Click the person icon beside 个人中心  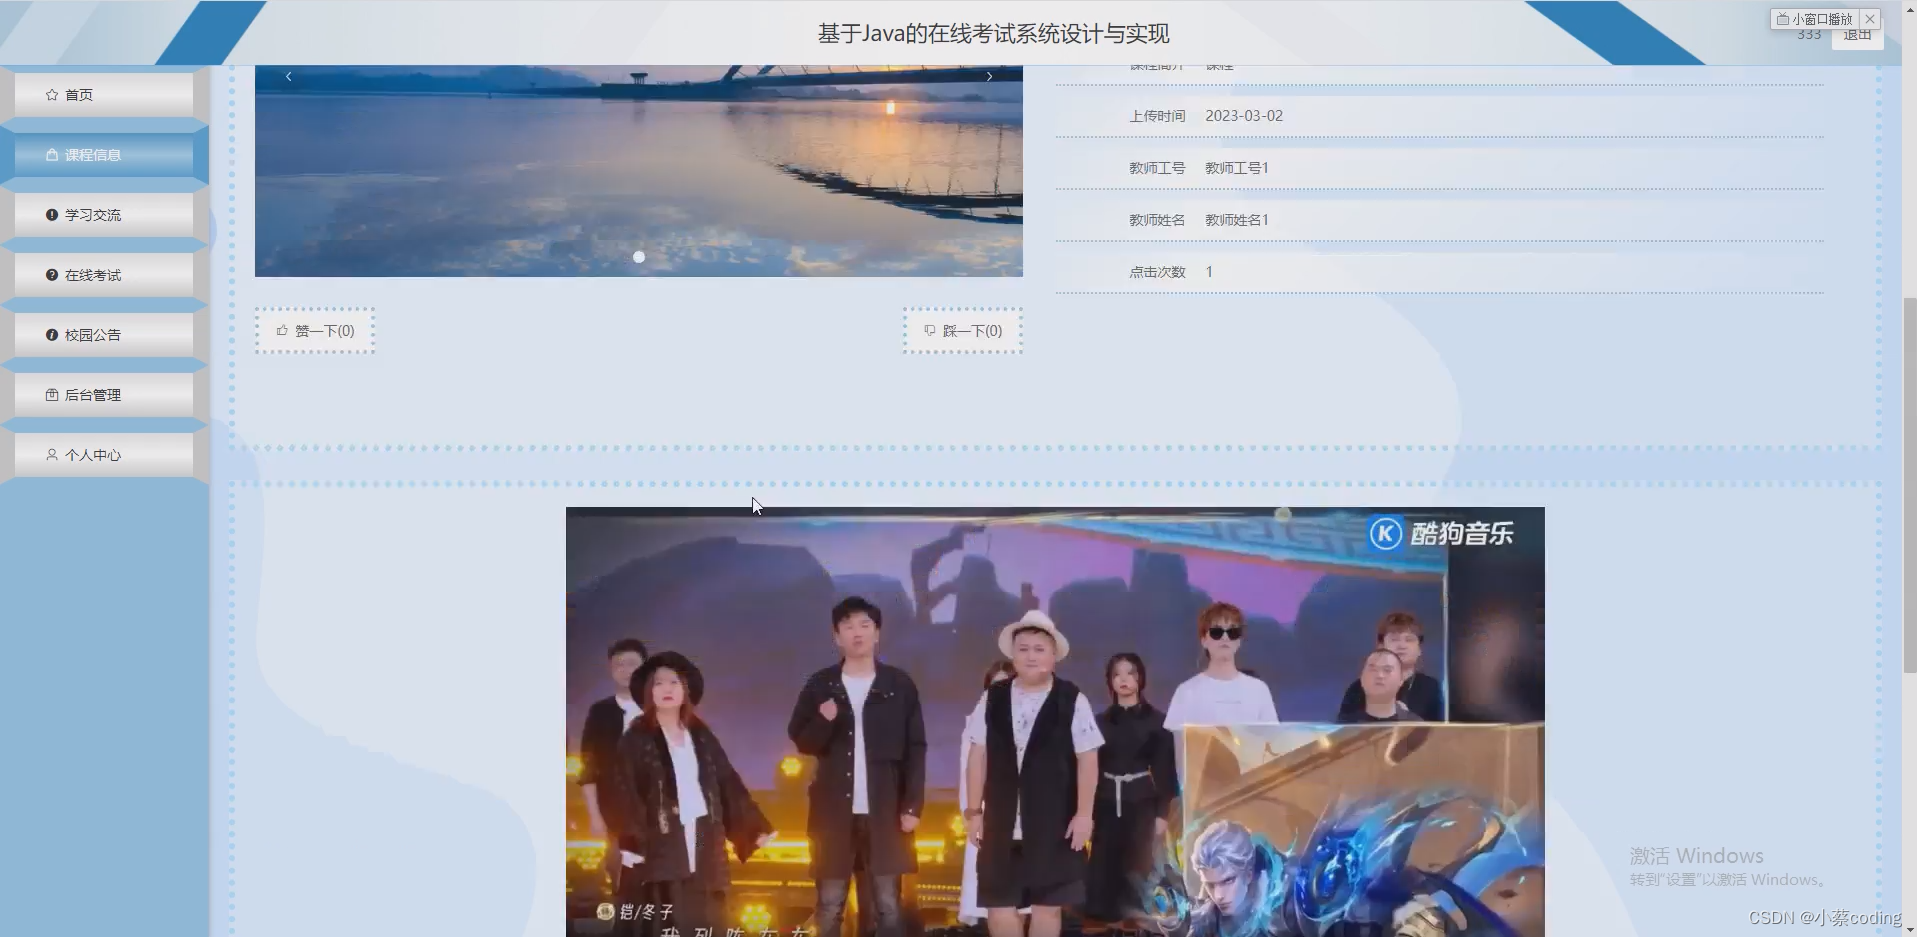pos(52,455)
